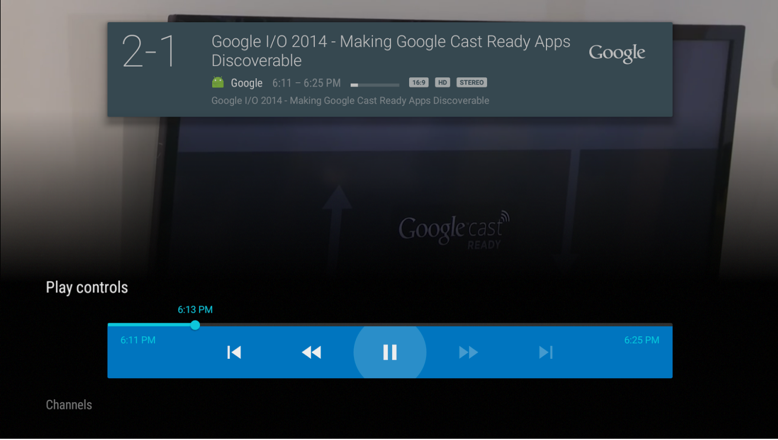This screenshot has height=440, width=778.
Task: Click the 6:13 PM current time marker
Action: (195, 310)
